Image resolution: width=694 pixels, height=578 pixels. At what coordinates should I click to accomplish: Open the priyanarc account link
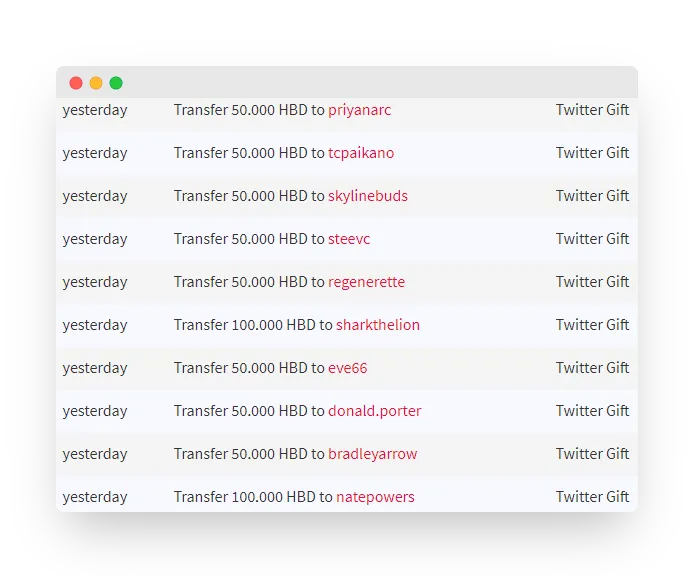359,110
